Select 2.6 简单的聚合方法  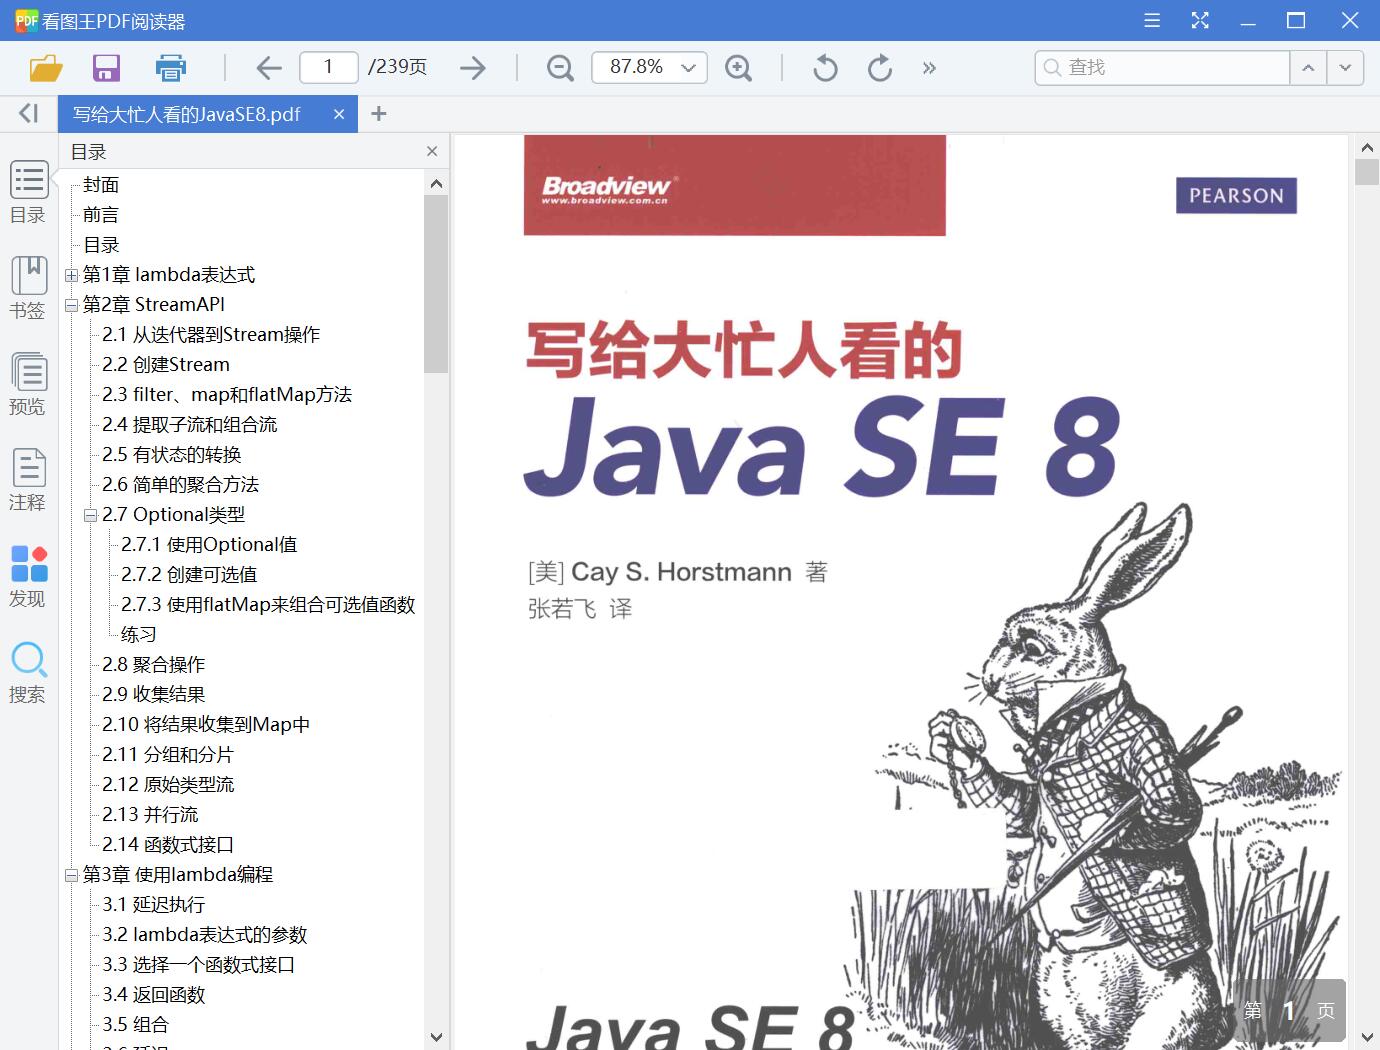pos(181,485)
